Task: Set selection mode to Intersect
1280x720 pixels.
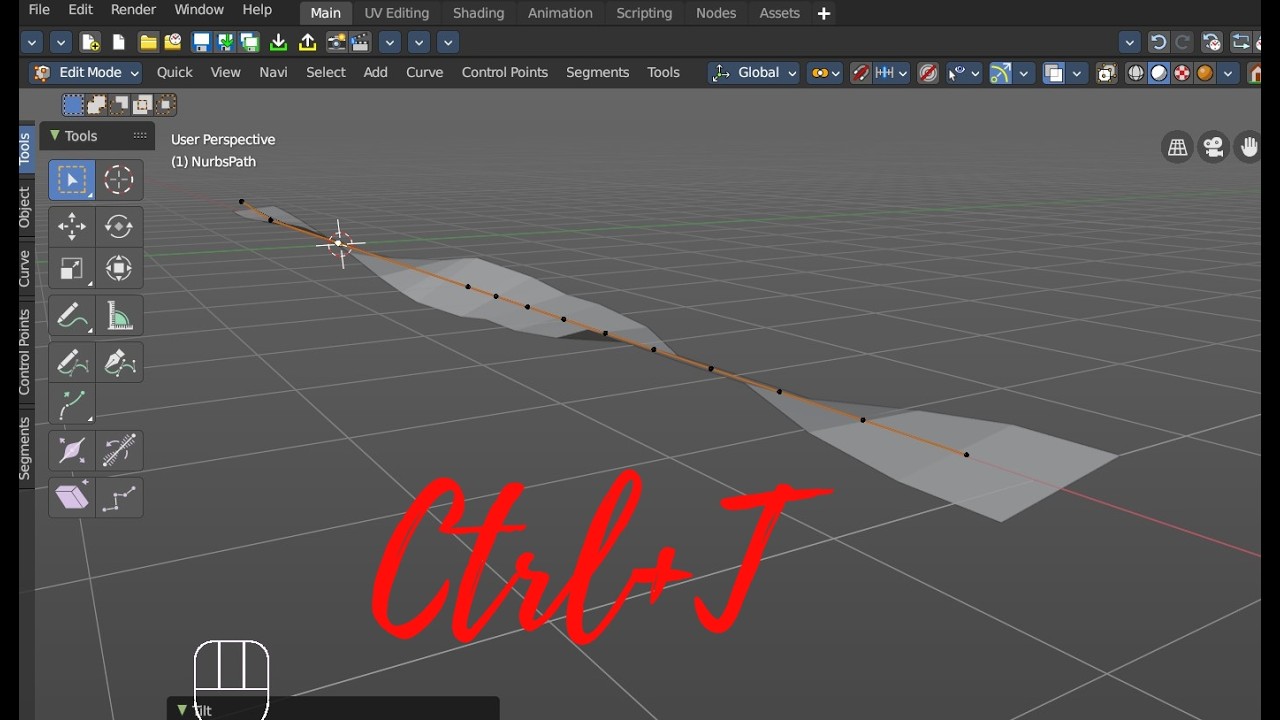Action: click(166, 105)
